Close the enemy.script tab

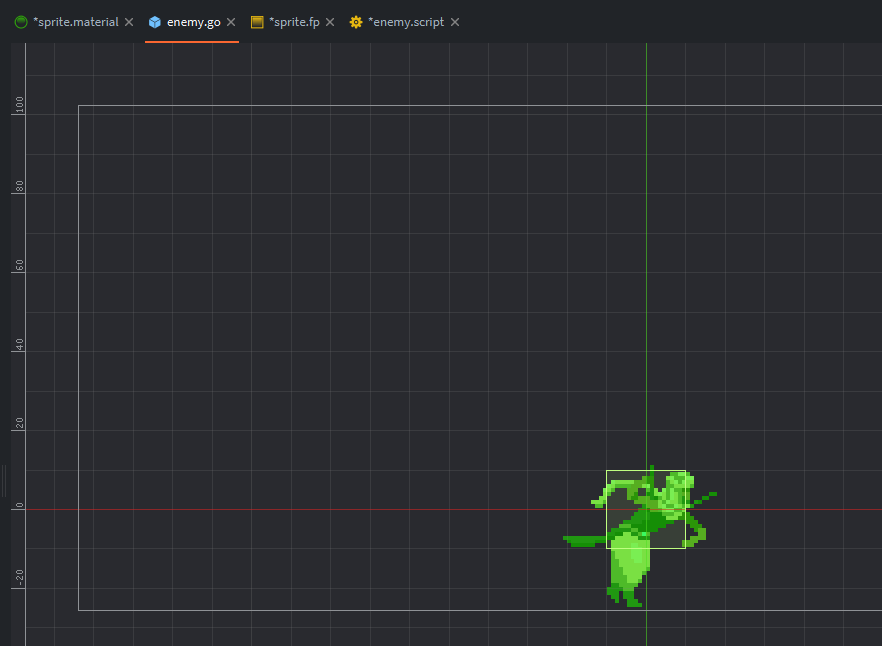tap(455, 22)
